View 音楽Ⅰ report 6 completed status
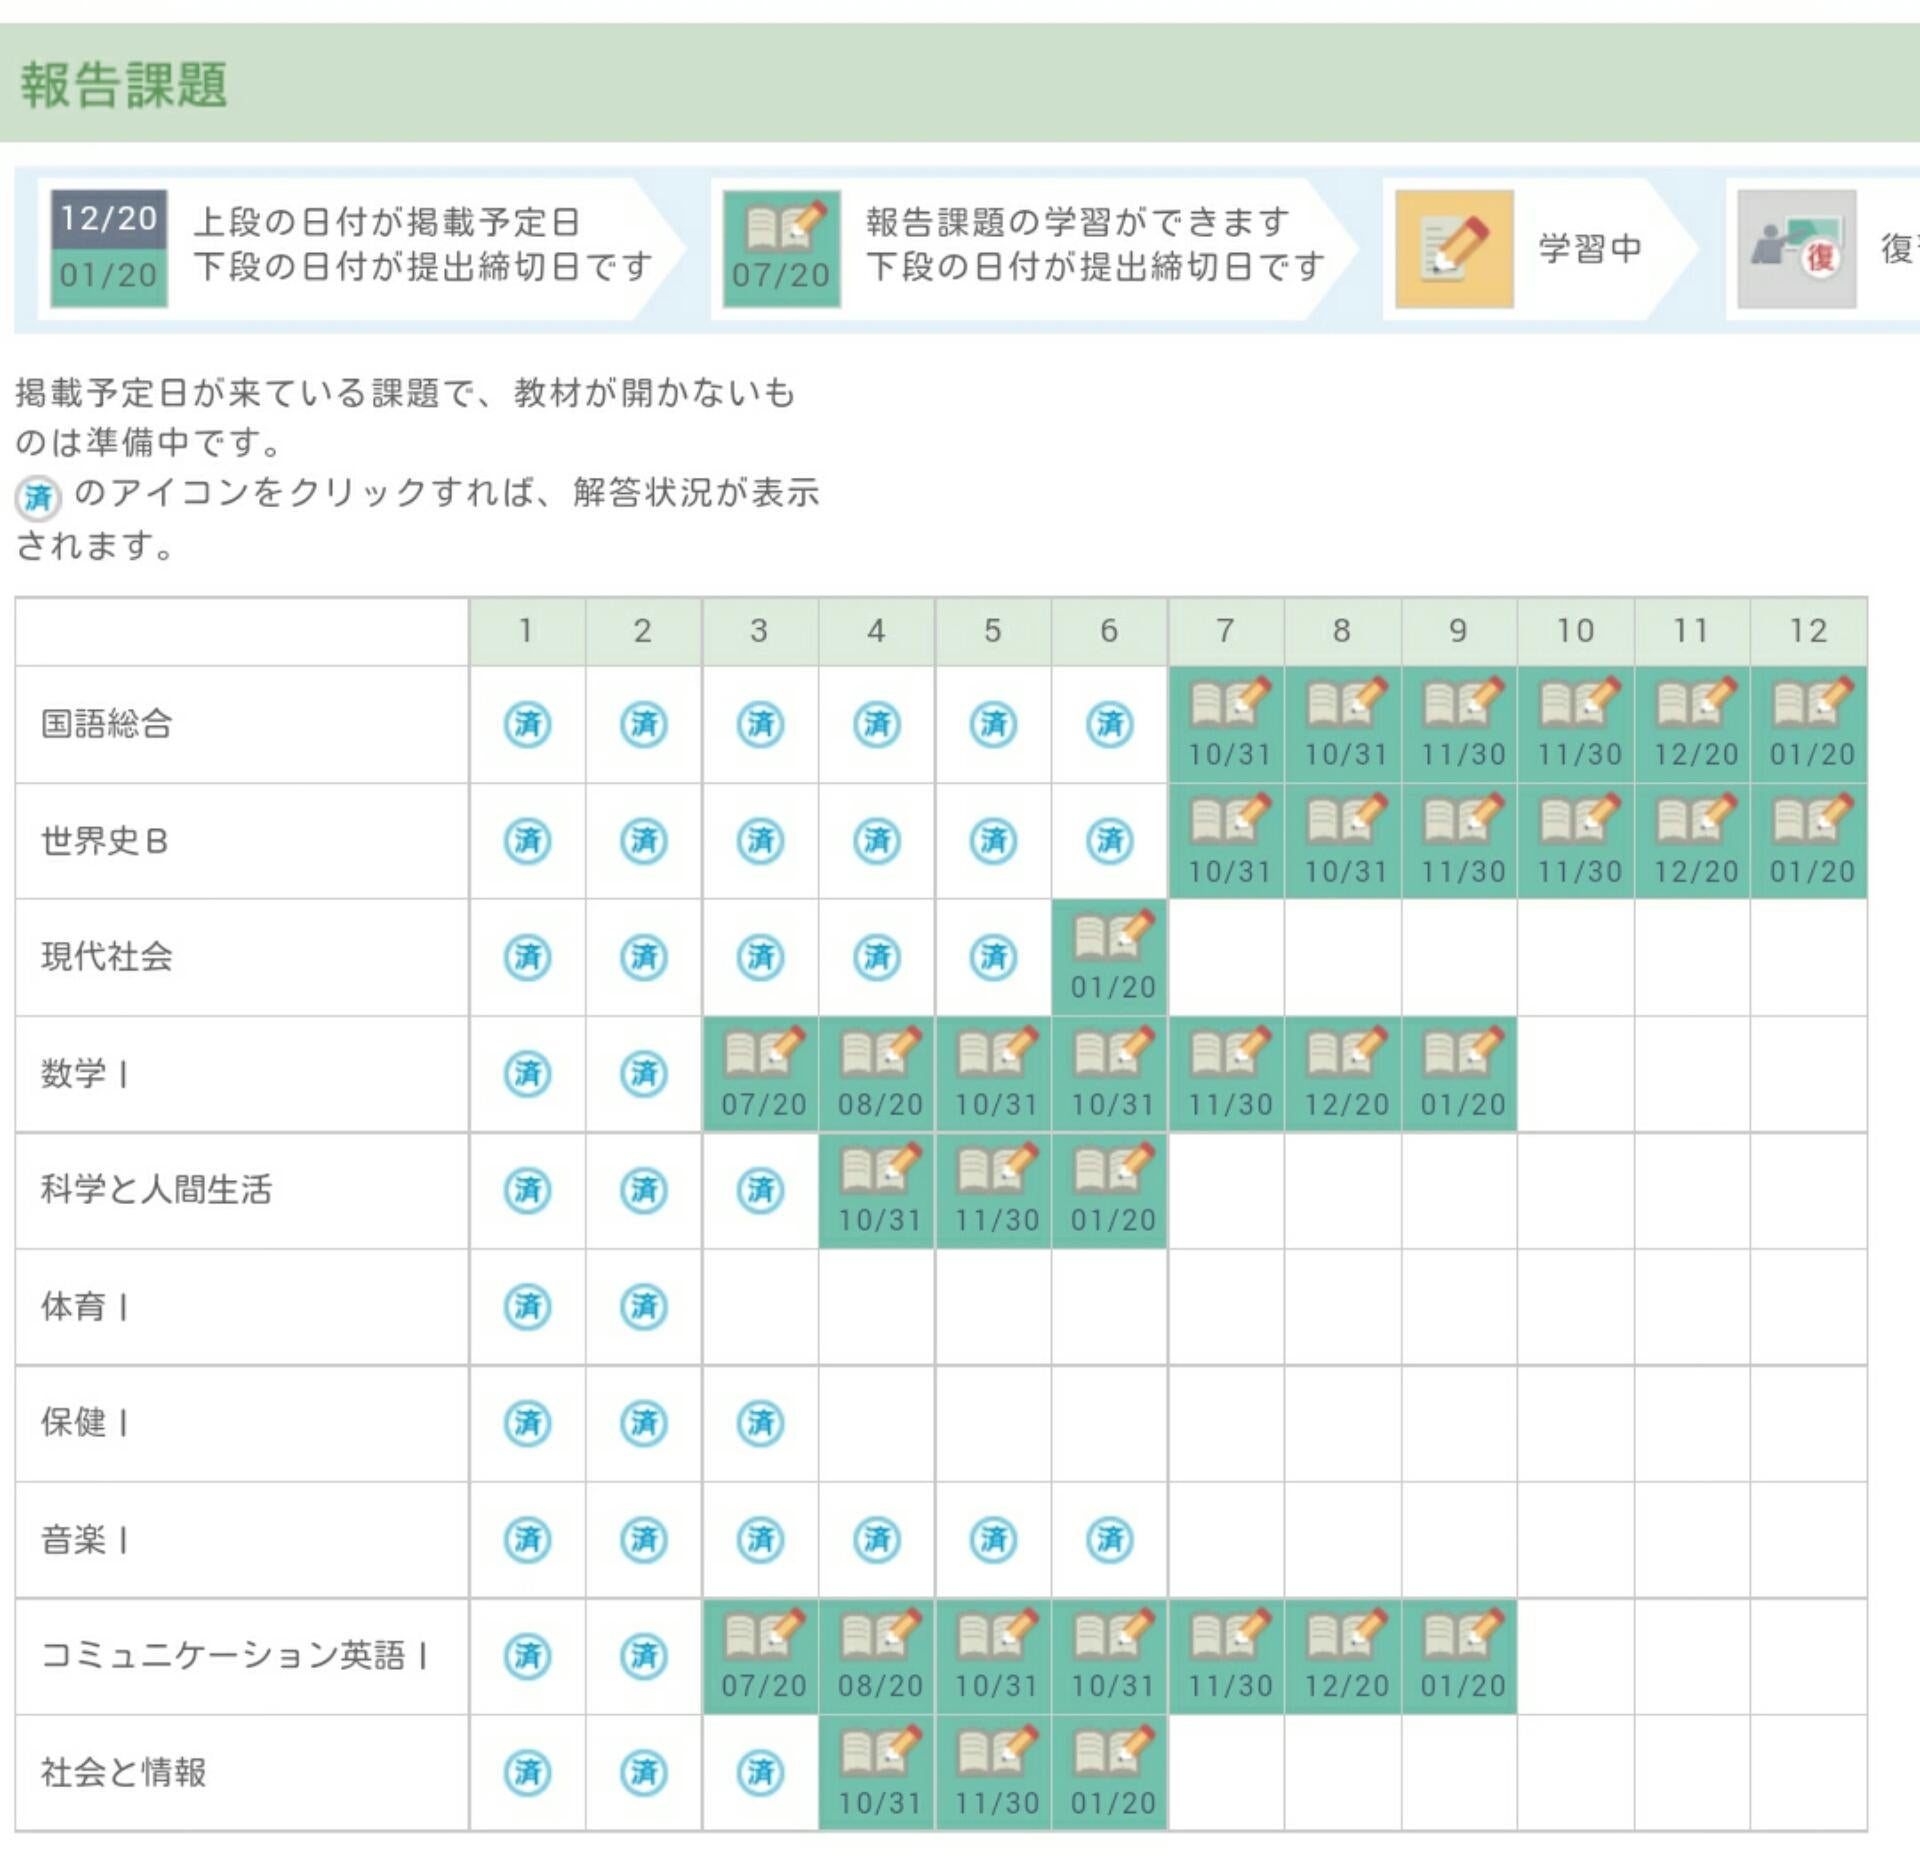Image resolution: width=1920 pixels, height=1864 pixels. click(x=1110, y=1539)
